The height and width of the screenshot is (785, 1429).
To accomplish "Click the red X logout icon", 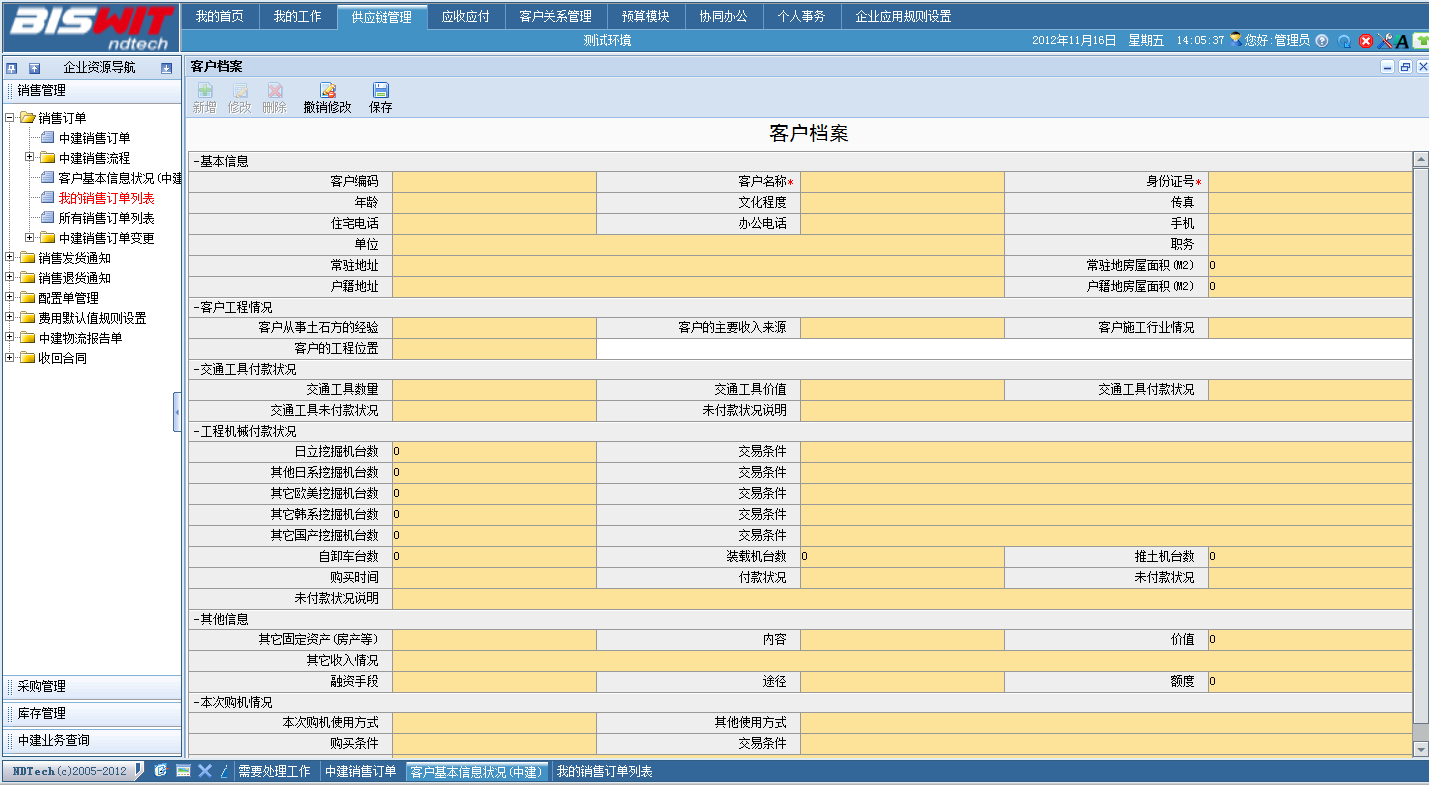I will pos(1366,41).
